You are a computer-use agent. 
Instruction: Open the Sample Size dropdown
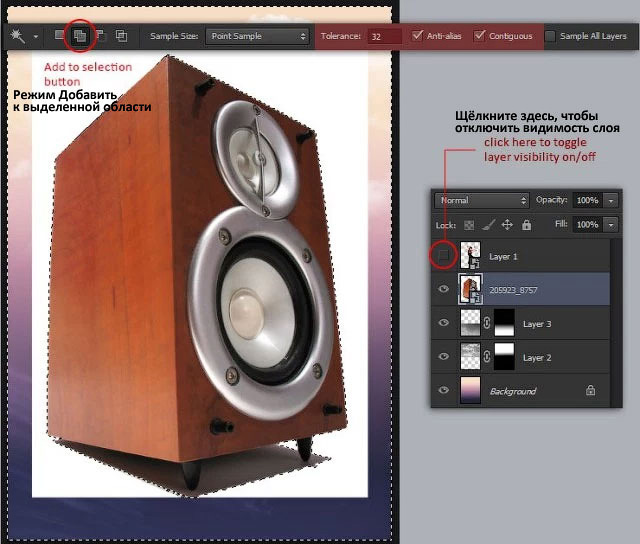(257, 36)
